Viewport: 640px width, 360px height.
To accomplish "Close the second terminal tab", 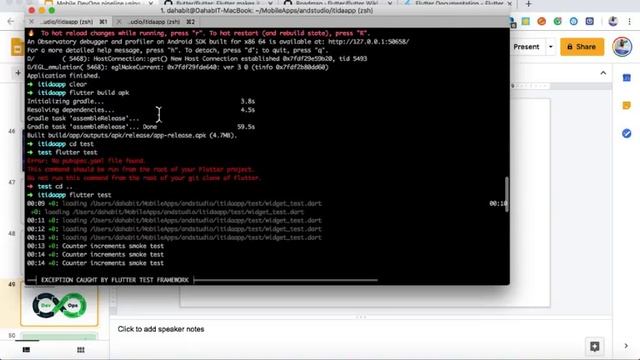I will pos(118,22).
